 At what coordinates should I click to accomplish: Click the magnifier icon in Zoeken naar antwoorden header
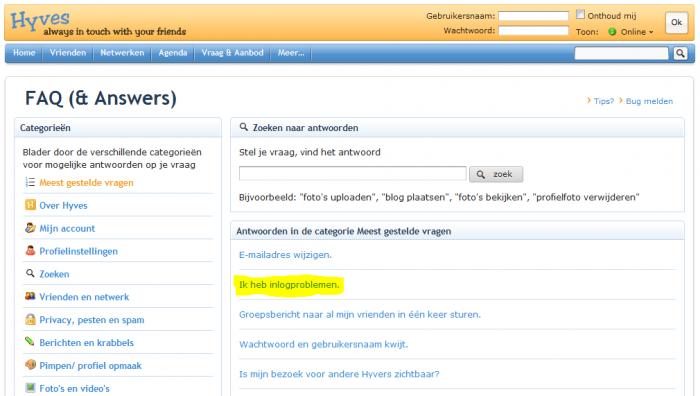tap(244, 127)
